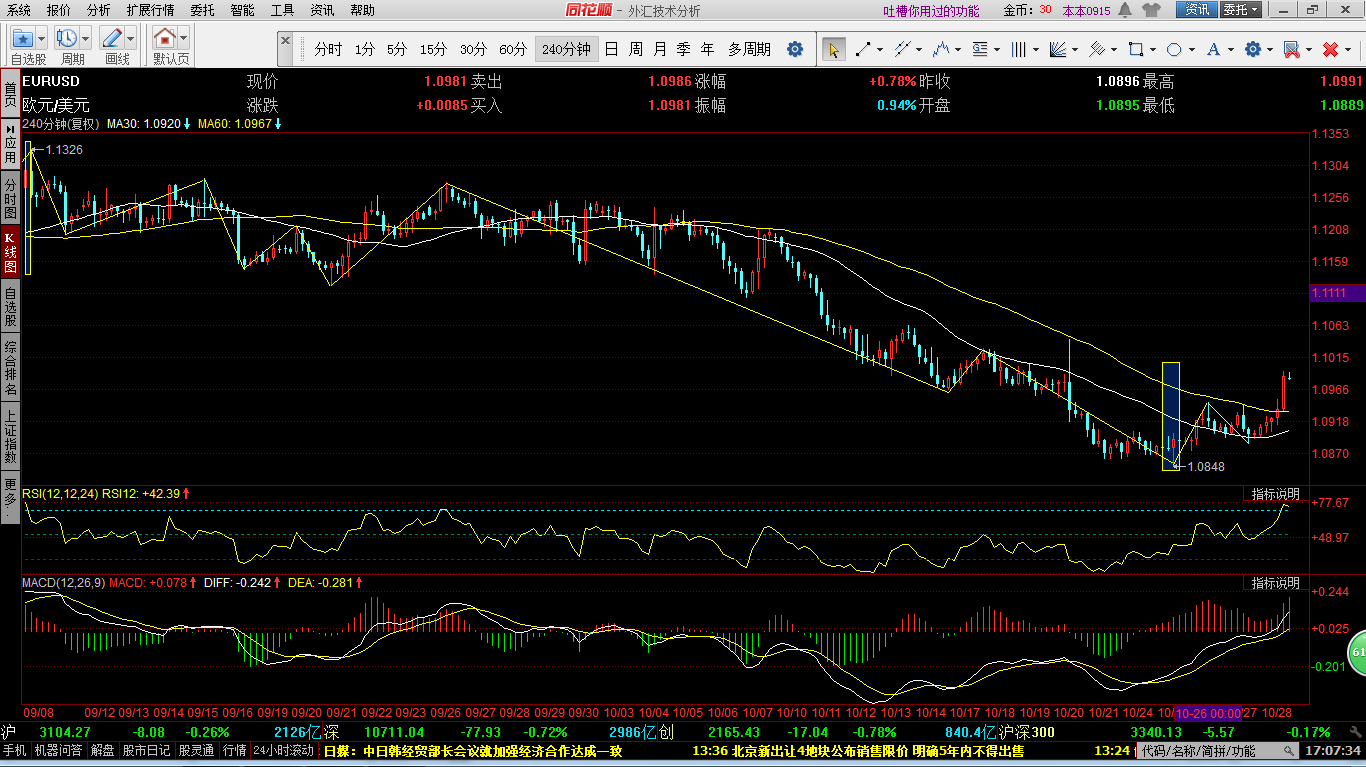Image resolution: width=1366 pixels, height=767 pixels.
Task: Expand 自选股 dropdown arrow
Action: point(41,39)
